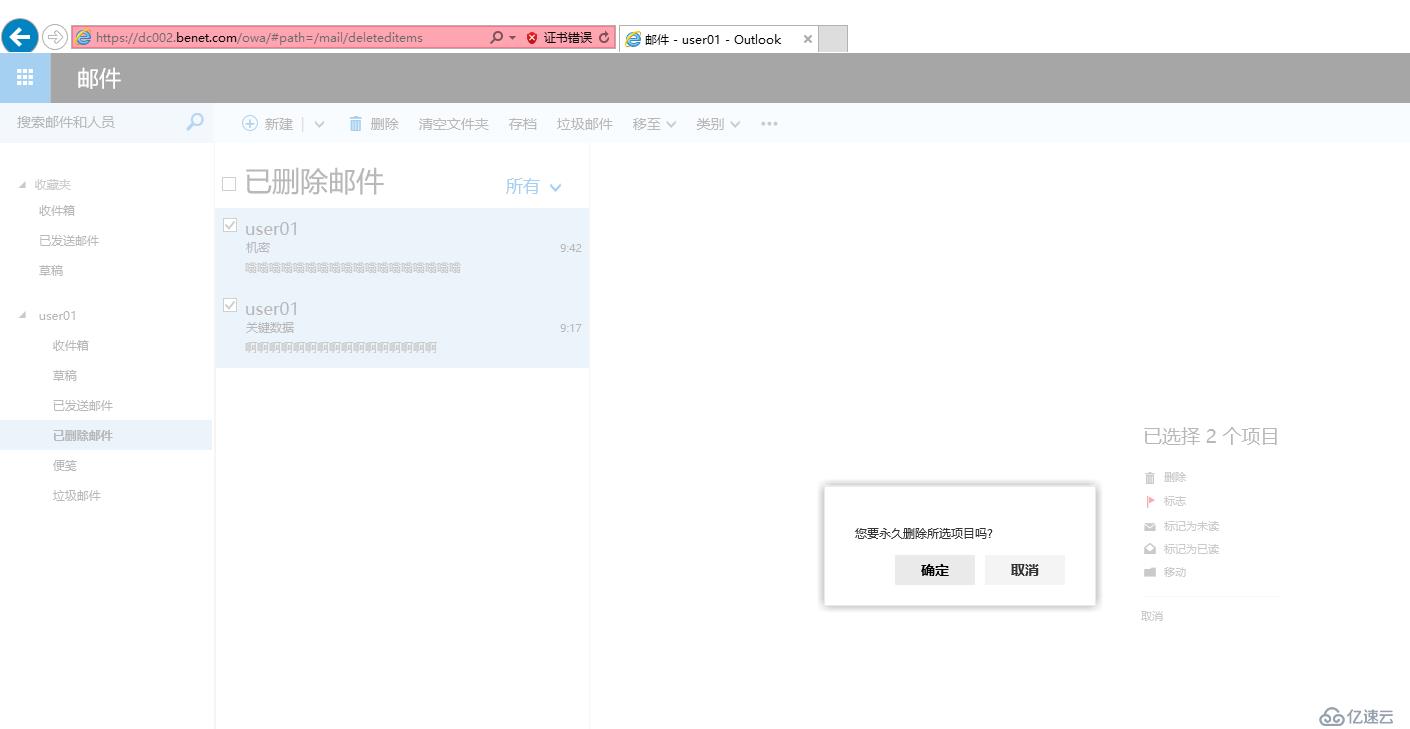Toggle the select-all checkbox beside 已删除邮件

coord(229,184)
